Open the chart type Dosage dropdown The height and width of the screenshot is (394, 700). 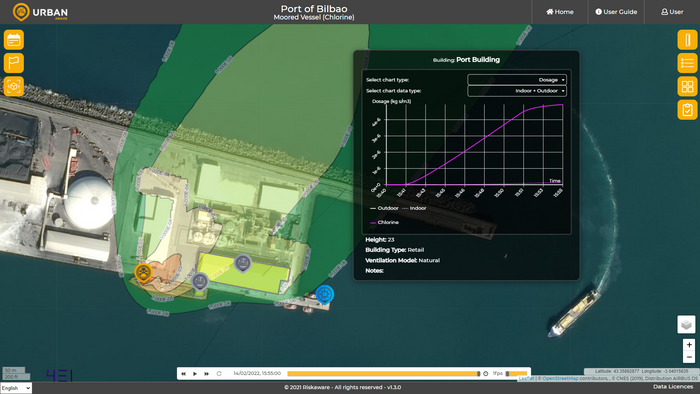(517, 80)
